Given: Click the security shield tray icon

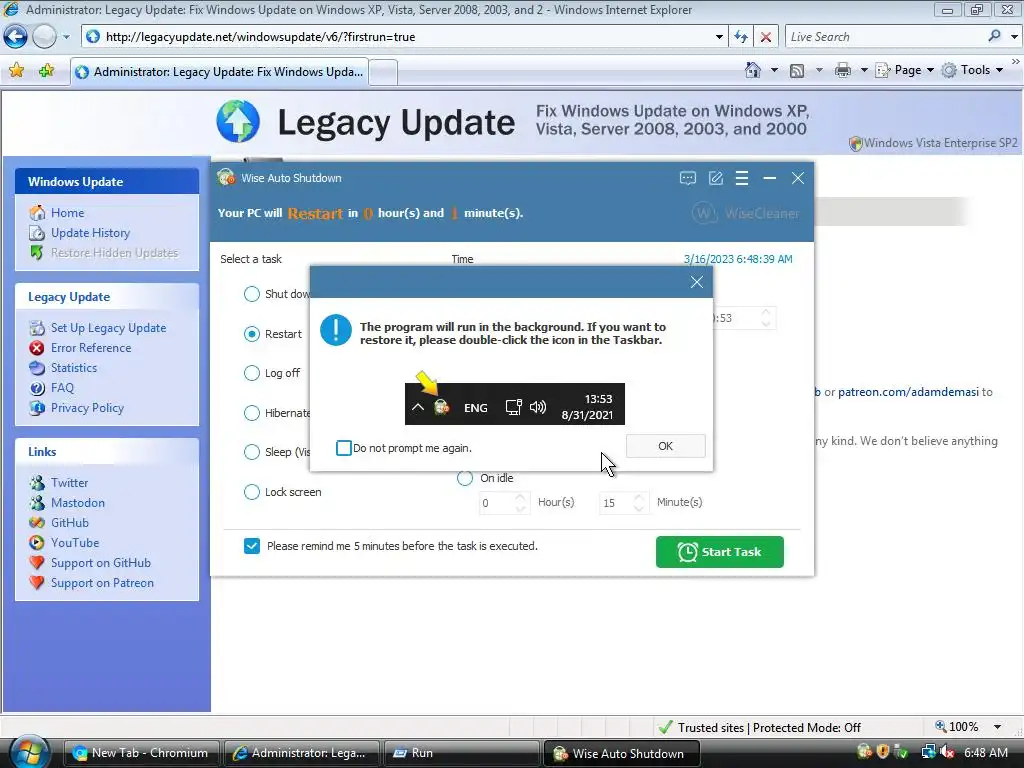Looking at the screenshot, I should coord(883,753).
